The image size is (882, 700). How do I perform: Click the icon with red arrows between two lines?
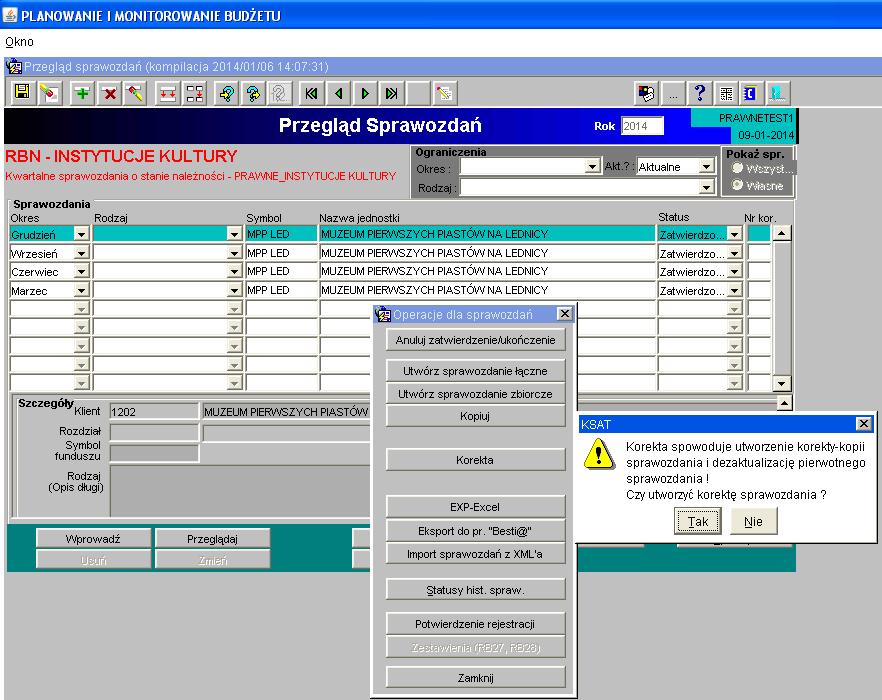168,92
